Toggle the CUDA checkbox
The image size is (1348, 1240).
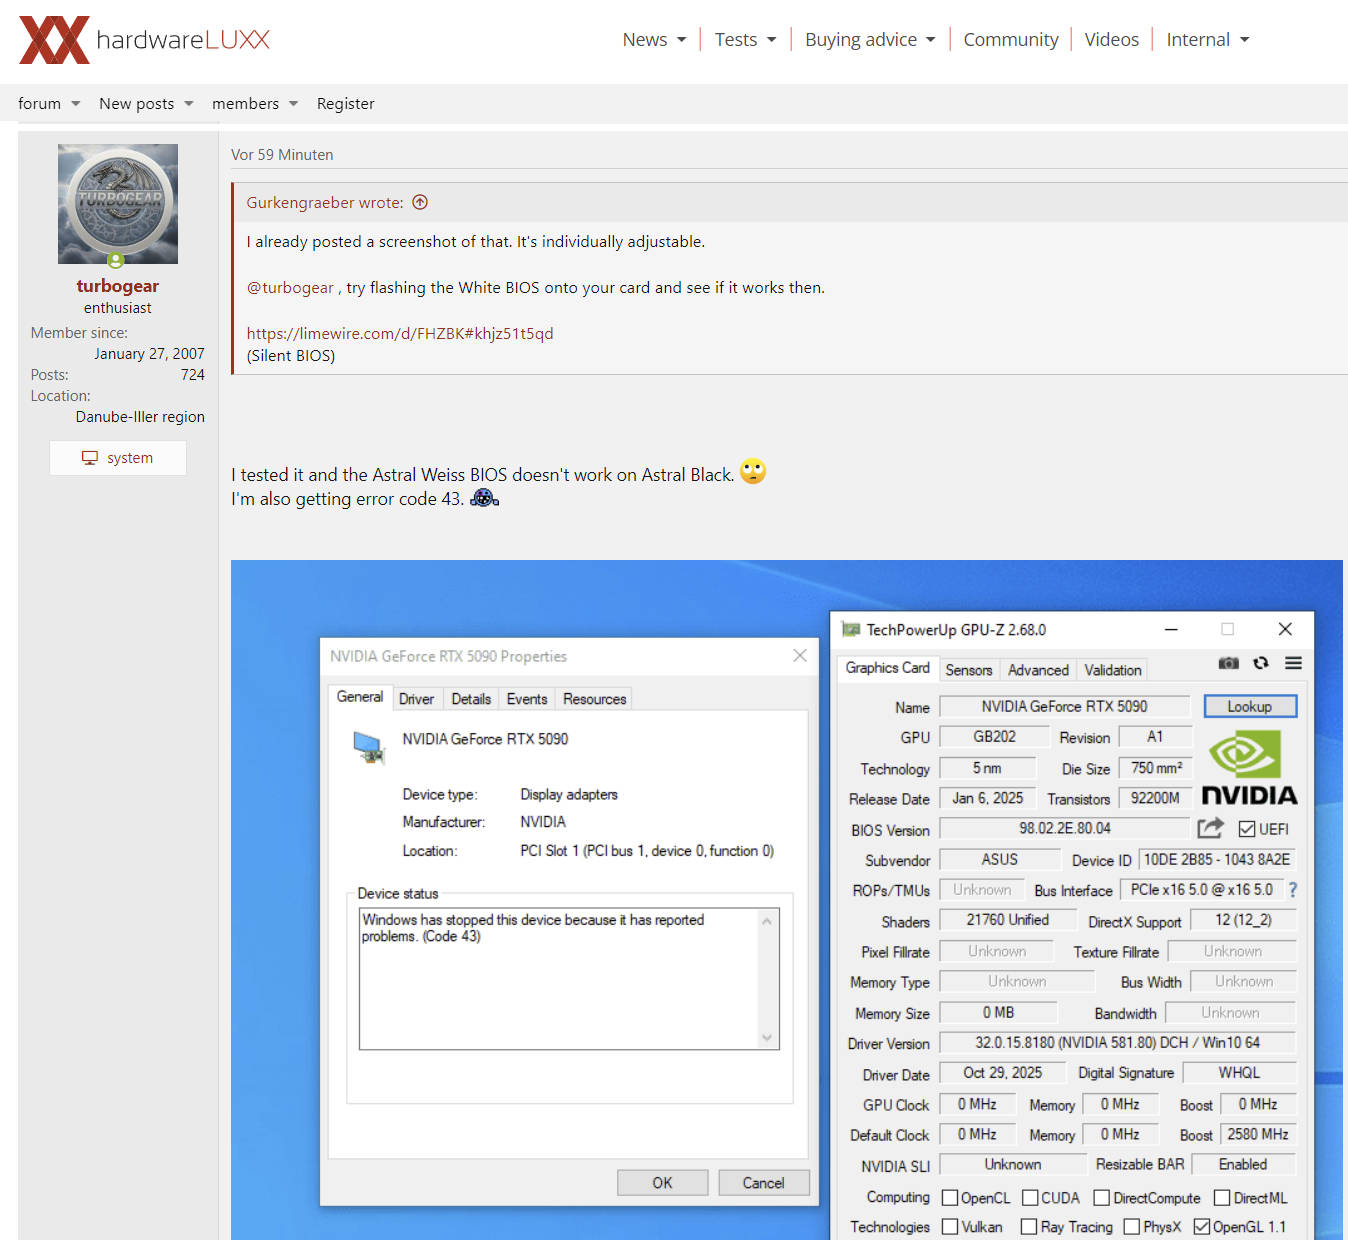coord(1030,1198)
